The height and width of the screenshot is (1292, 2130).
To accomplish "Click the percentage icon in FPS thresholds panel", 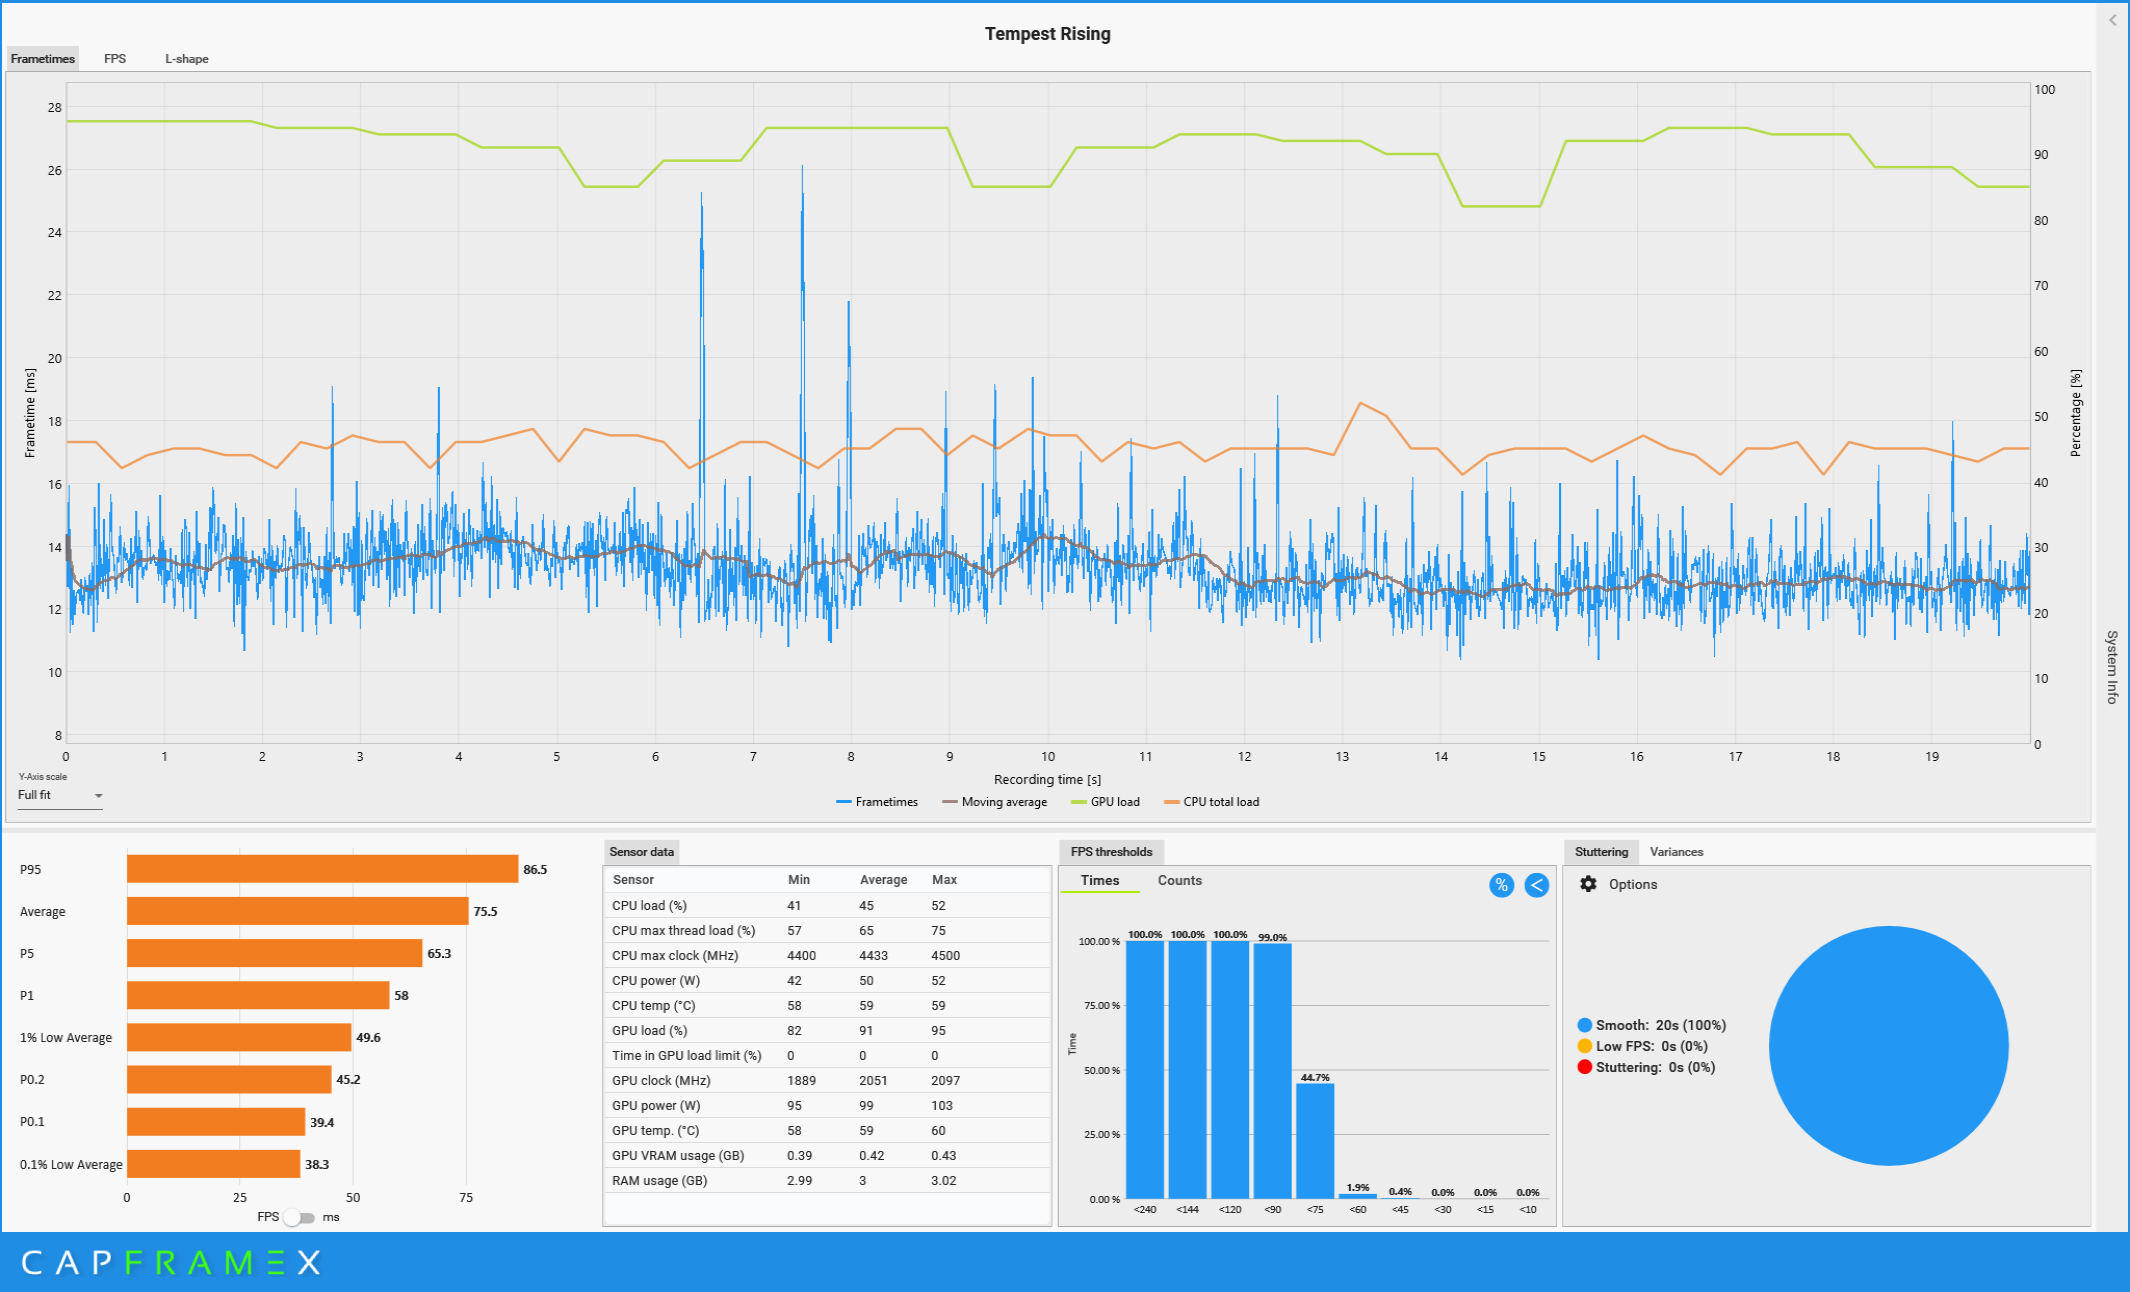I will point(1501,885).
